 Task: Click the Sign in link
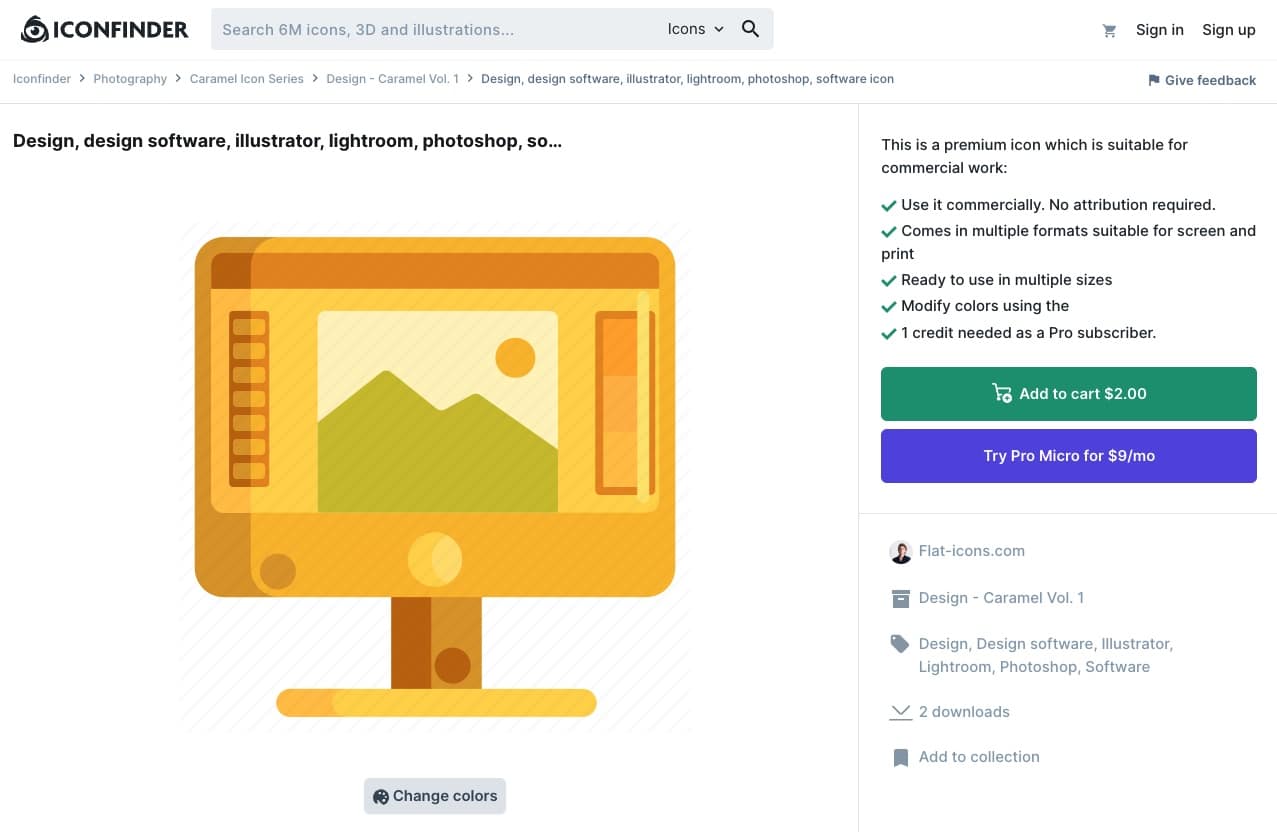pyautogui.click(x=1159, y=30)
